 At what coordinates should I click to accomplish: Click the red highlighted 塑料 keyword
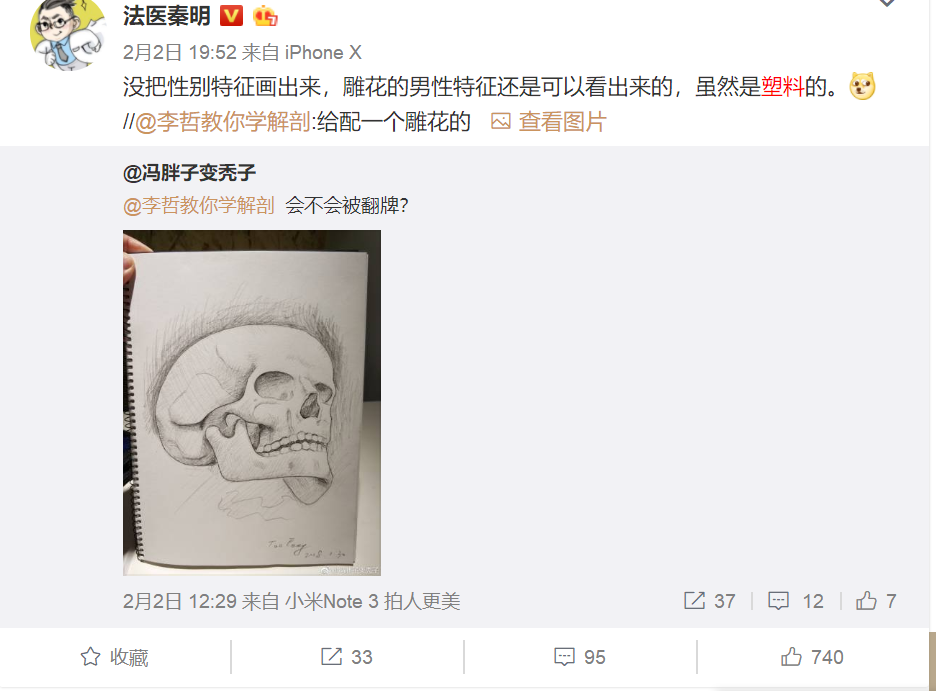point(783,87)
